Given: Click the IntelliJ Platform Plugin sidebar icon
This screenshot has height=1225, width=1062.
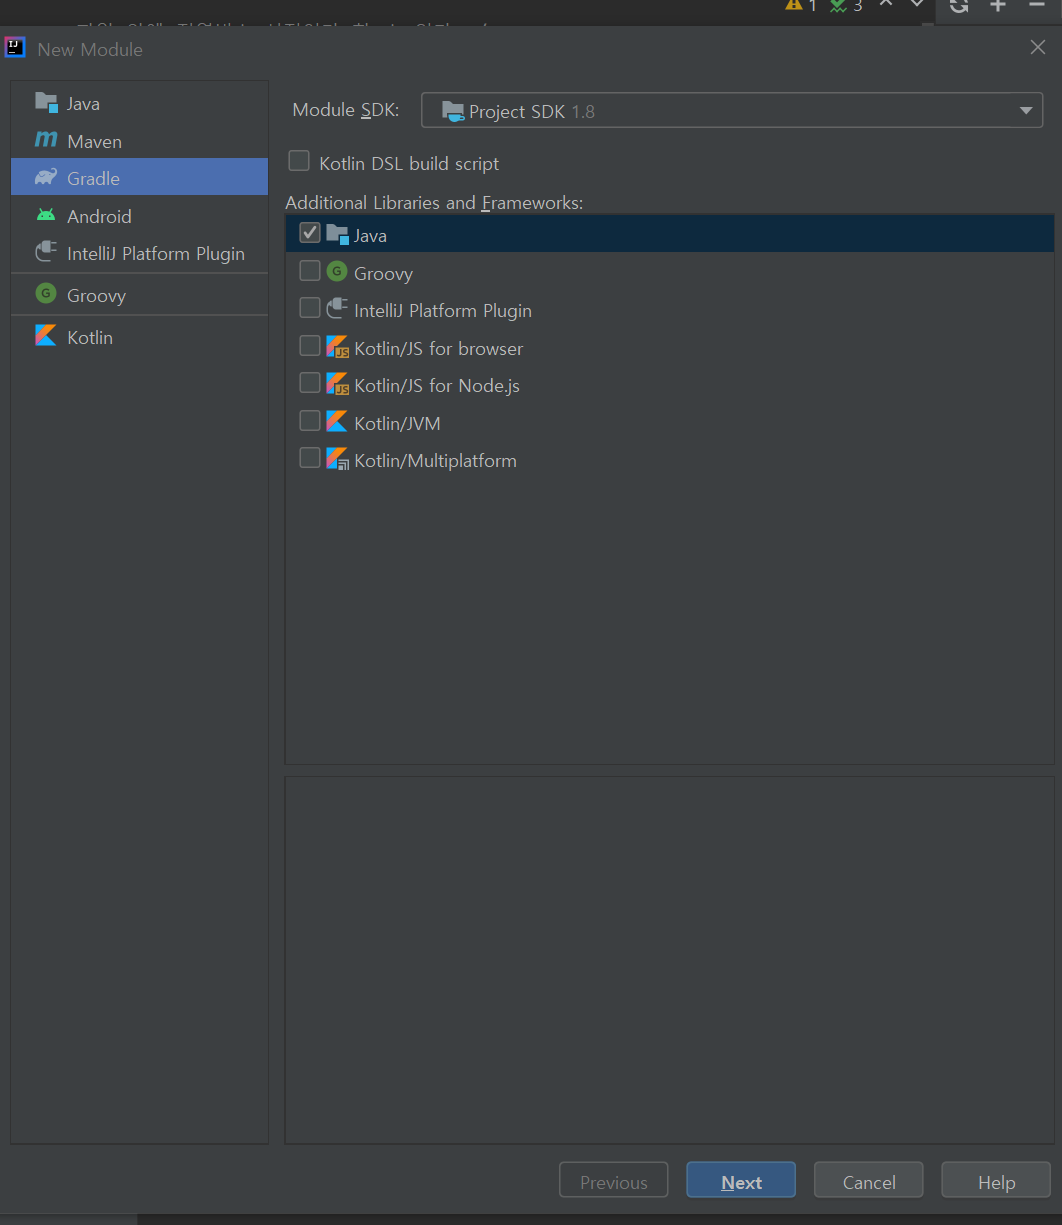Looking at the screenshot, I should point(46,252).
